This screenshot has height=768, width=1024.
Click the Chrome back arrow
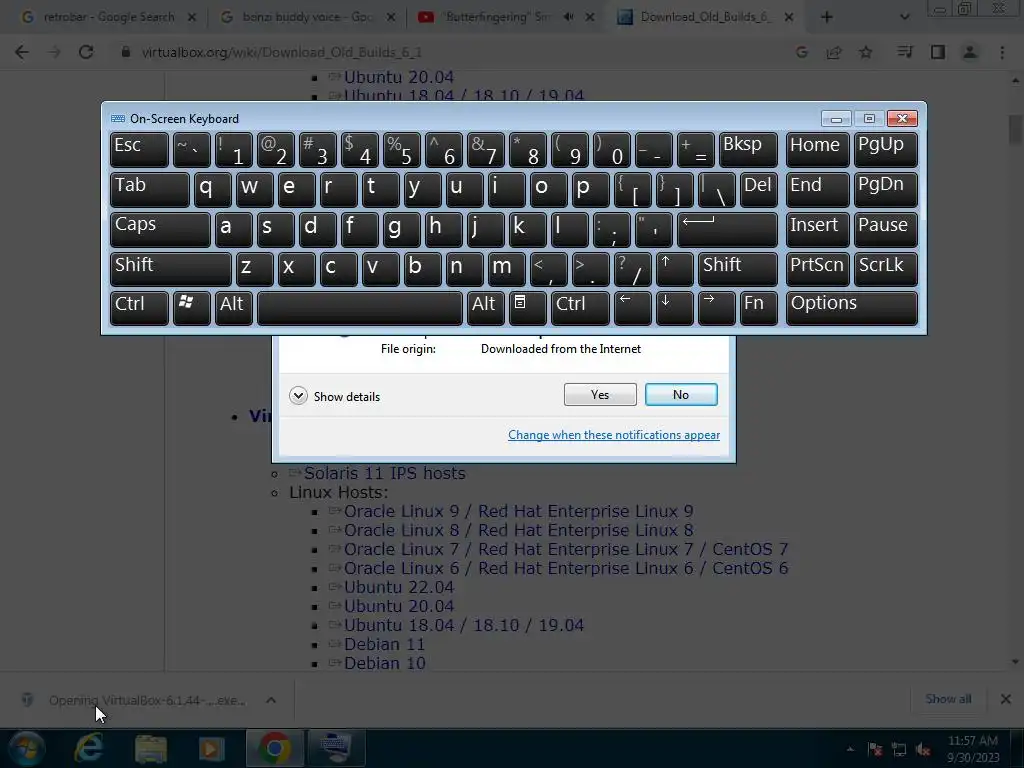(x=22, y=52)
